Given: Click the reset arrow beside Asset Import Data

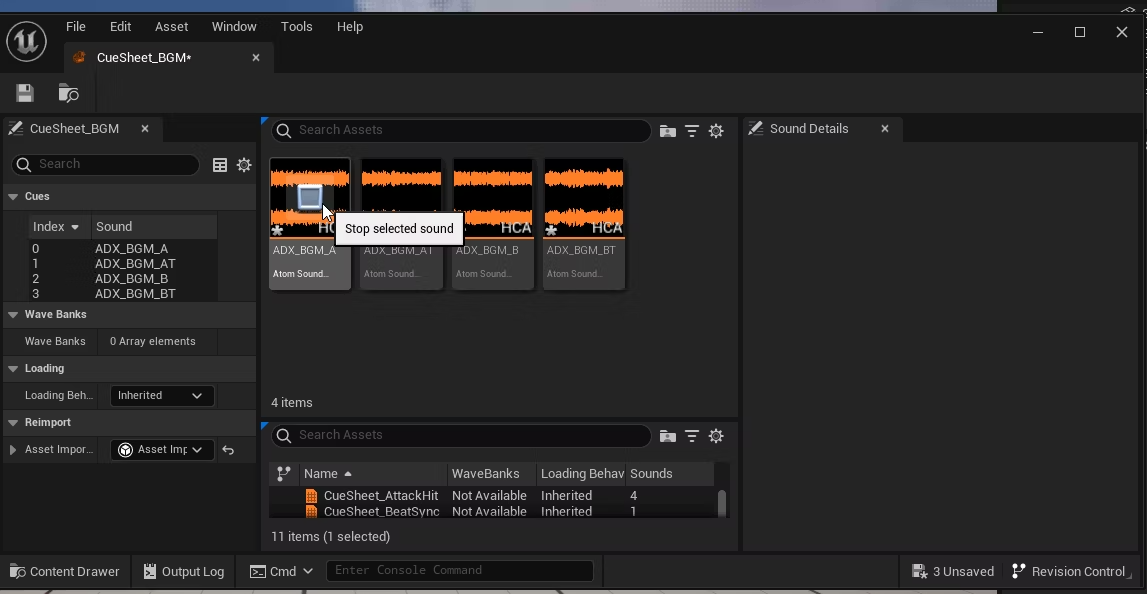Looking at the screenshot, I should 228,450.
